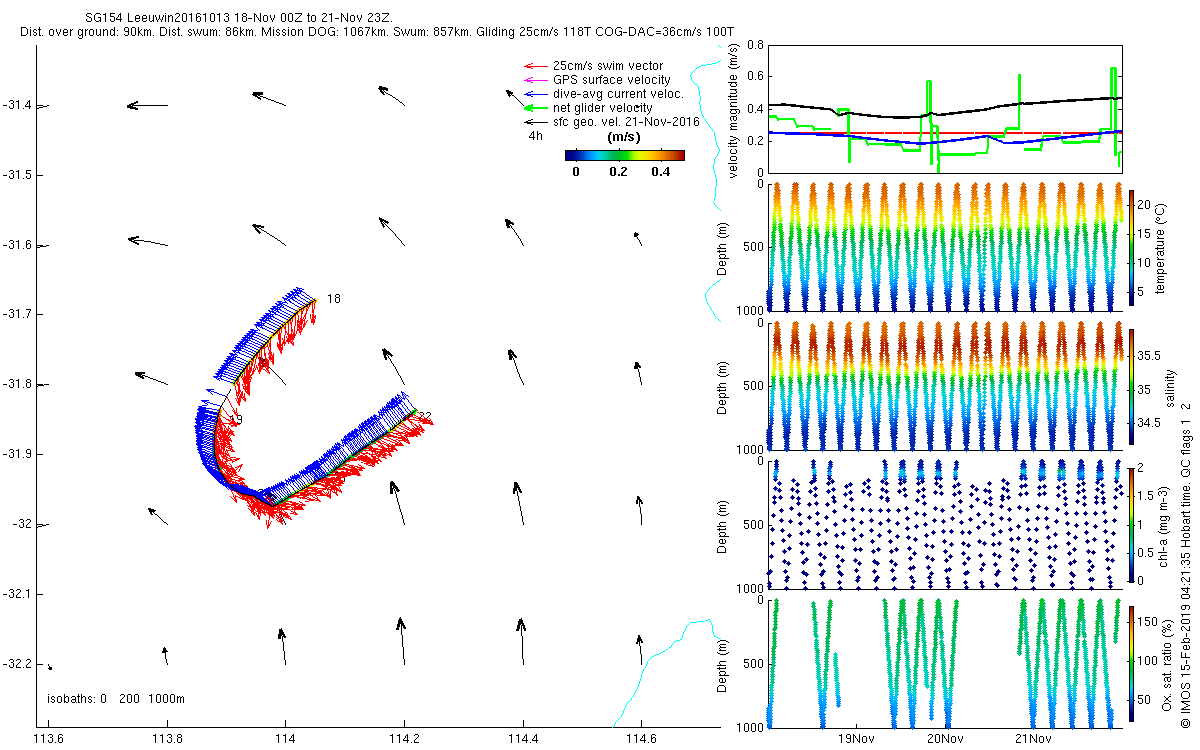This screenshot has height=750, width=1200.
Task: Click the 21Nov date tick label
Action: tap(1033, 740)
